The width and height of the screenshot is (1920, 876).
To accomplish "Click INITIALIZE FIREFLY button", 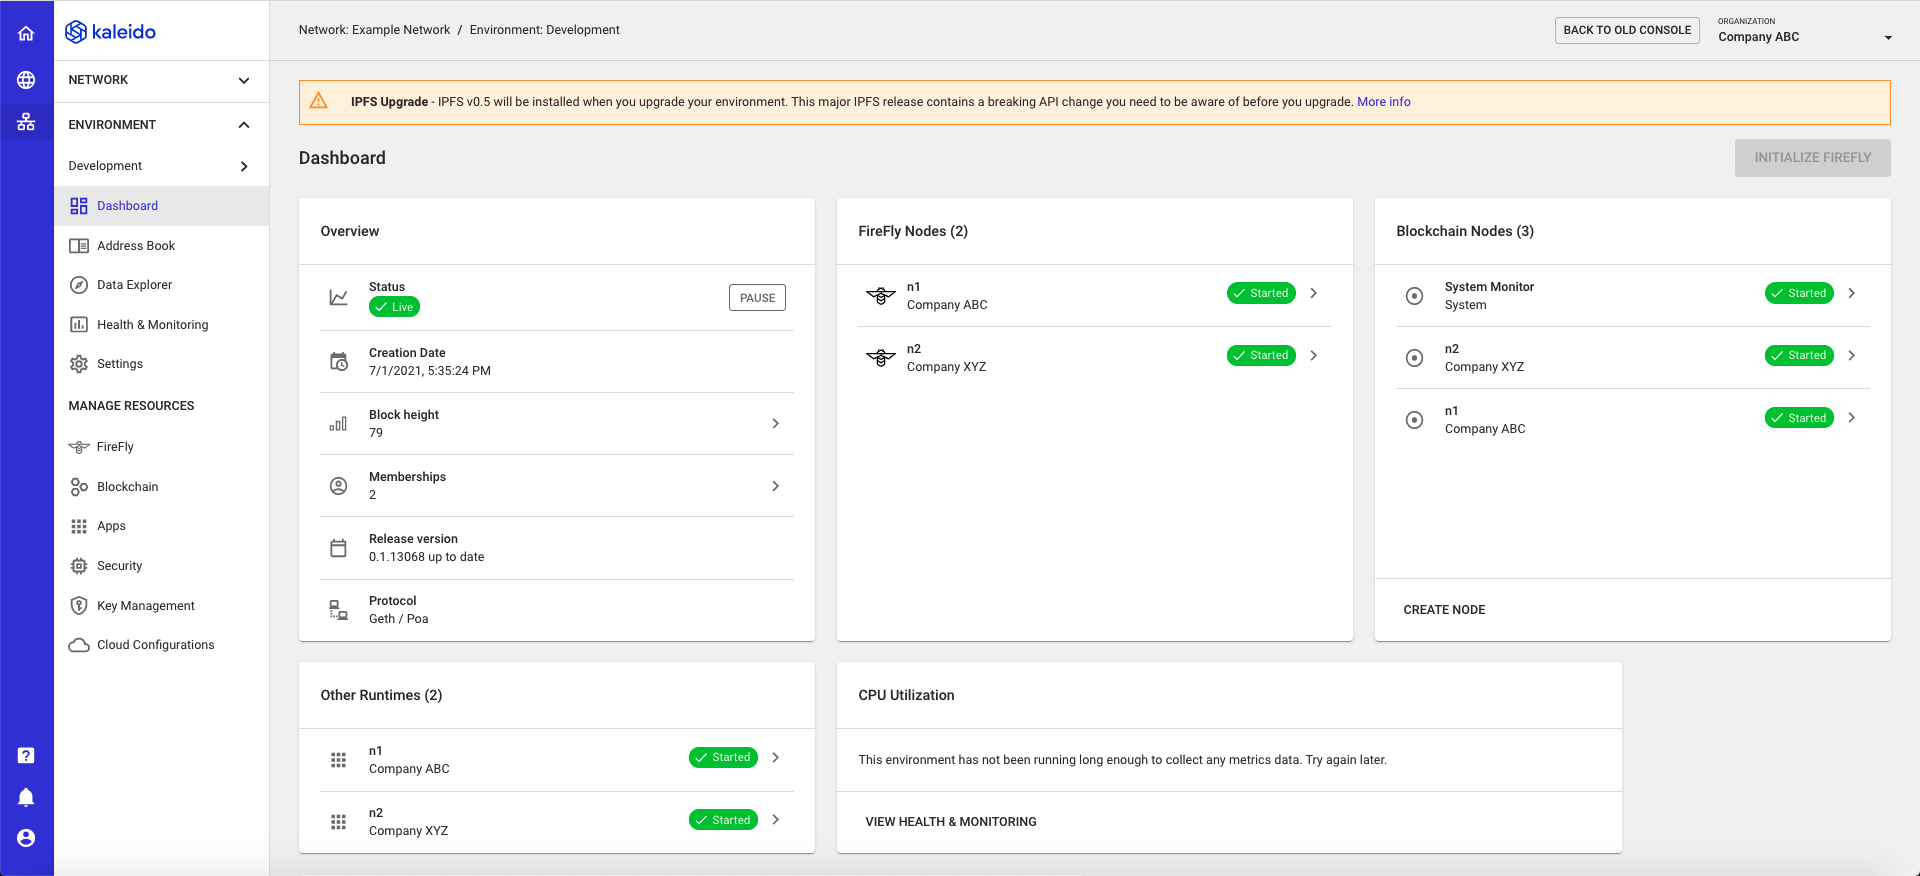I will point(1812,158).
